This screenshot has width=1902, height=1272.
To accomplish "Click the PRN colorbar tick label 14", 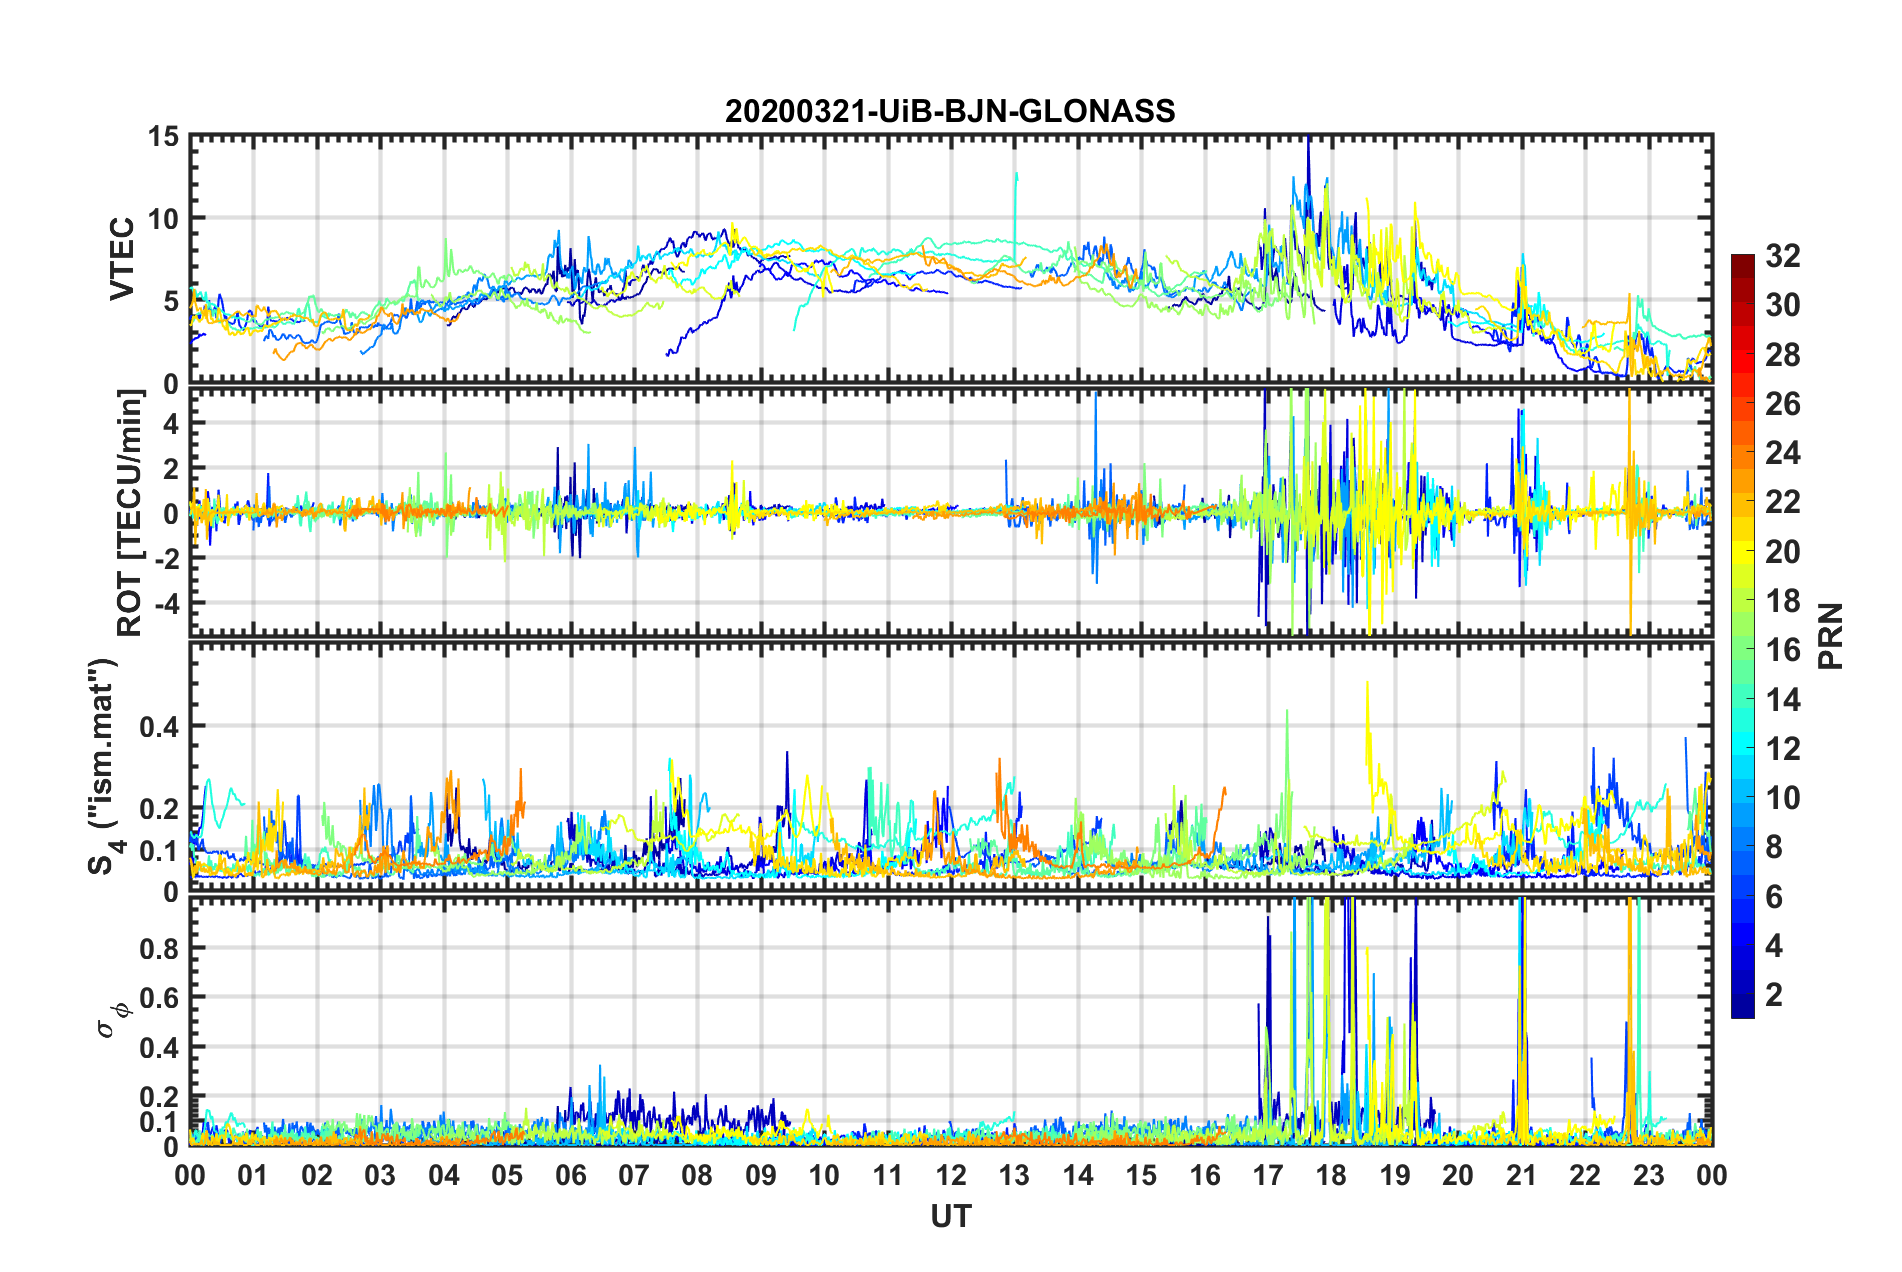I will (x=1782, y=700).
